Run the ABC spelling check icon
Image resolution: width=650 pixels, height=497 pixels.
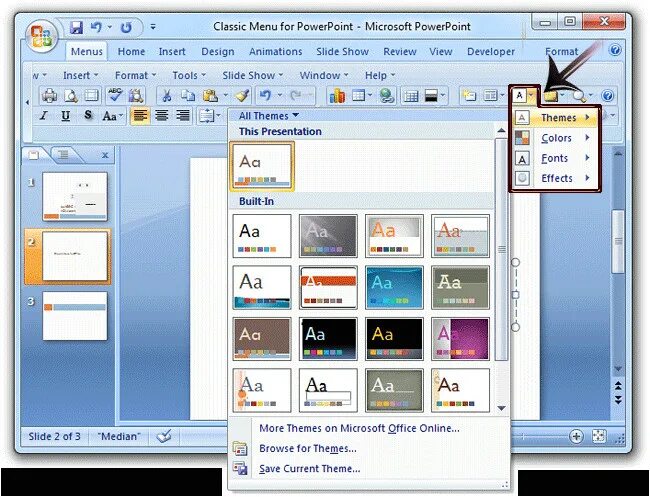pos(115,95)
